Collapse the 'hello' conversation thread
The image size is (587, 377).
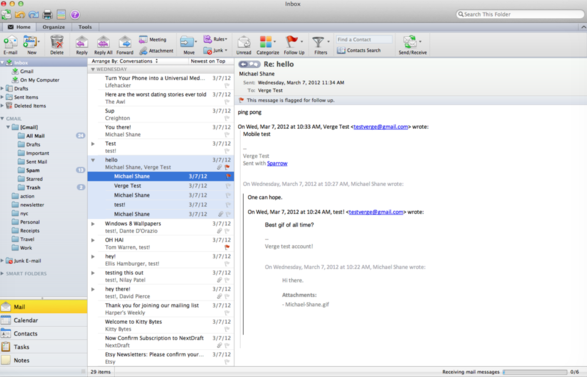tap(93, 160)
